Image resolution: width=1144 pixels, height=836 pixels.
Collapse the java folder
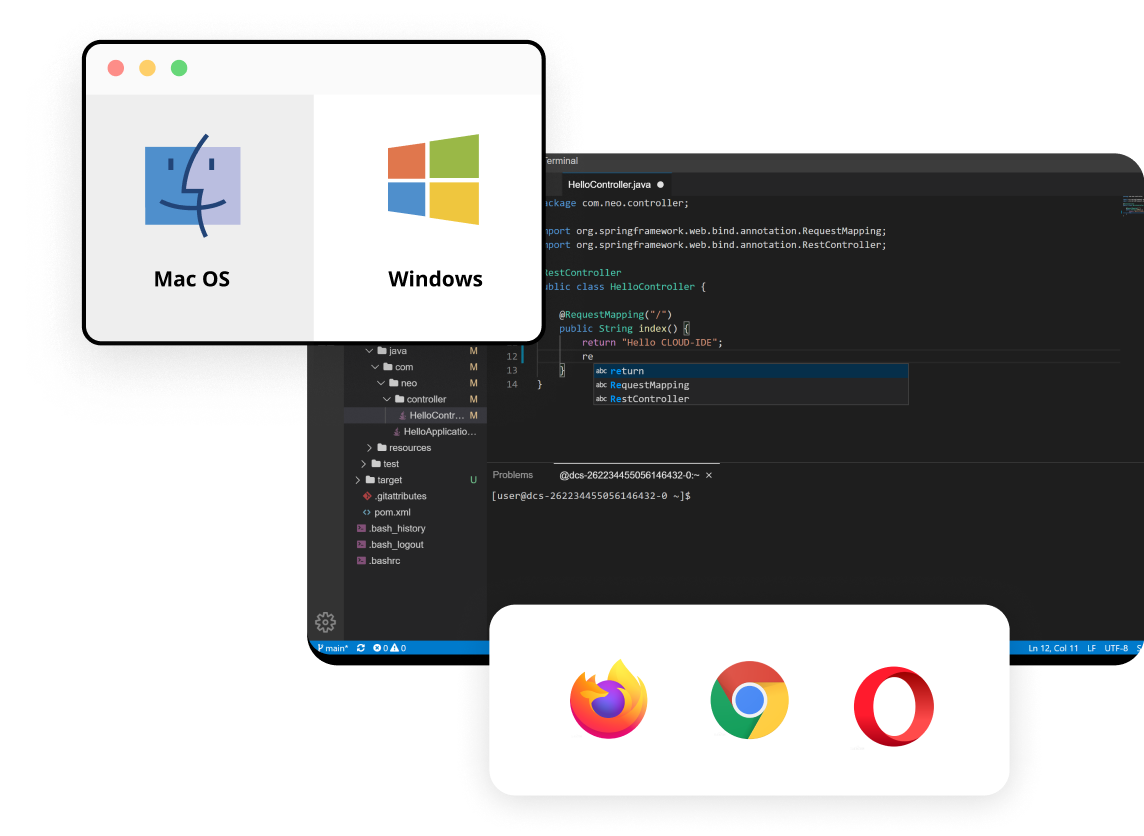pos(369,351)
